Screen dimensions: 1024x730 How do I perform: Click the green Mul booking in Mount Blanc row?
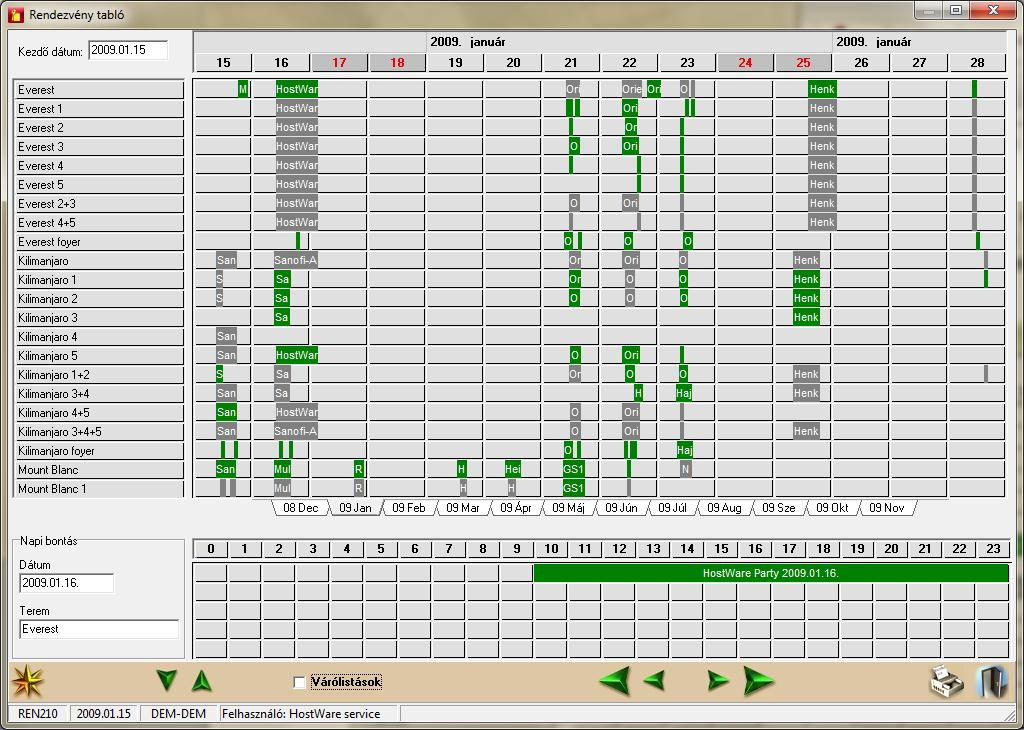282,469
